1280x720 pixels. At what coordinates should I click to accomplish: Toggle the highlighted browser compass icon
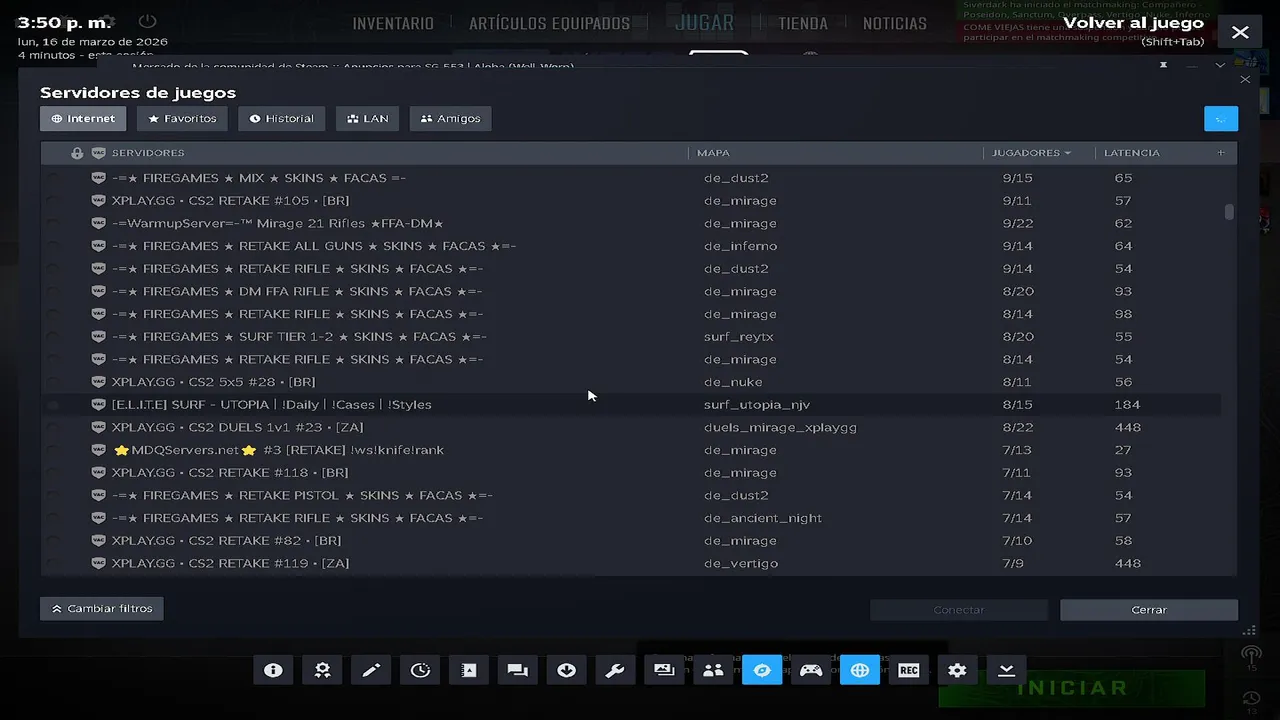click(762, 670)
